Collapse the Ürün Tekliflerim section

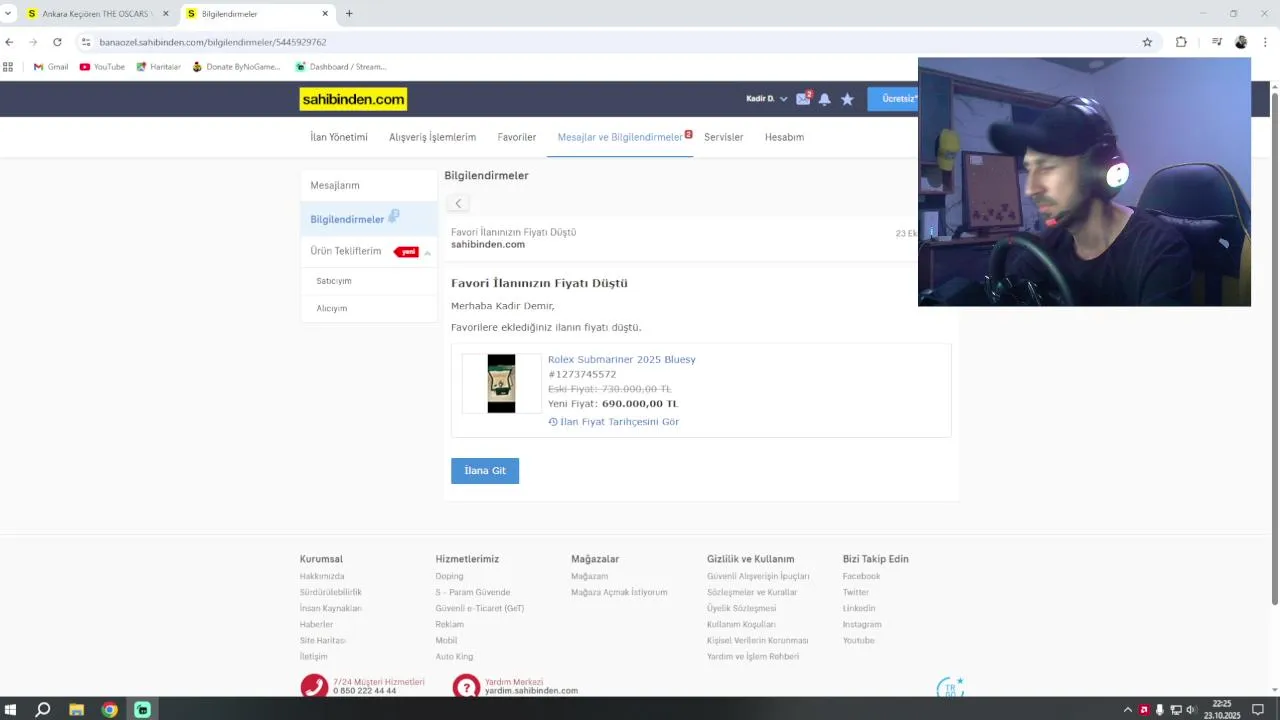pyautogui.click(x=428, y=252)
